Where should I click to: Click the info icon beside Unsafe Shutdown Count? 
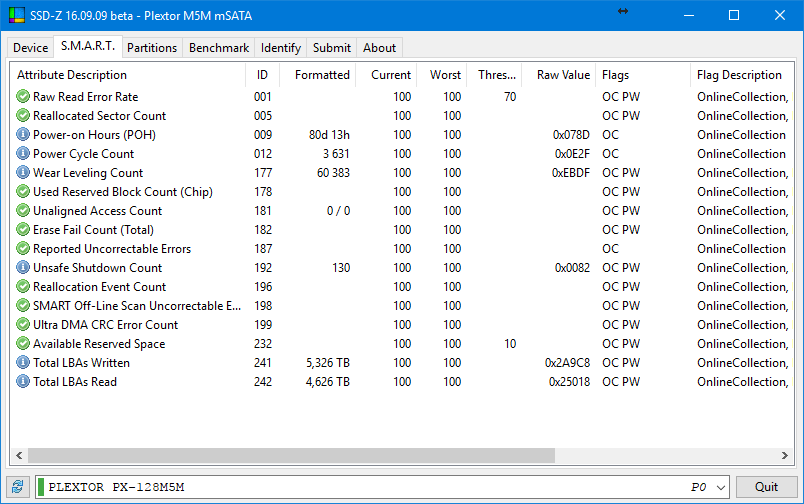[23, 268]
